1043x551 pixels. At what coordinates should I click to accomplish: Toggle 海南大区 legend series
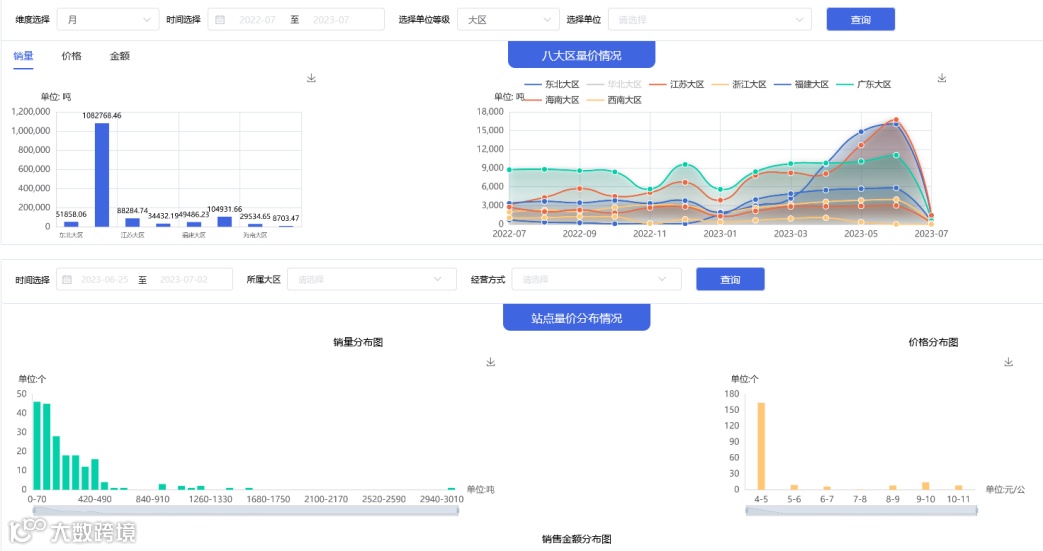[x=552, y=100]
